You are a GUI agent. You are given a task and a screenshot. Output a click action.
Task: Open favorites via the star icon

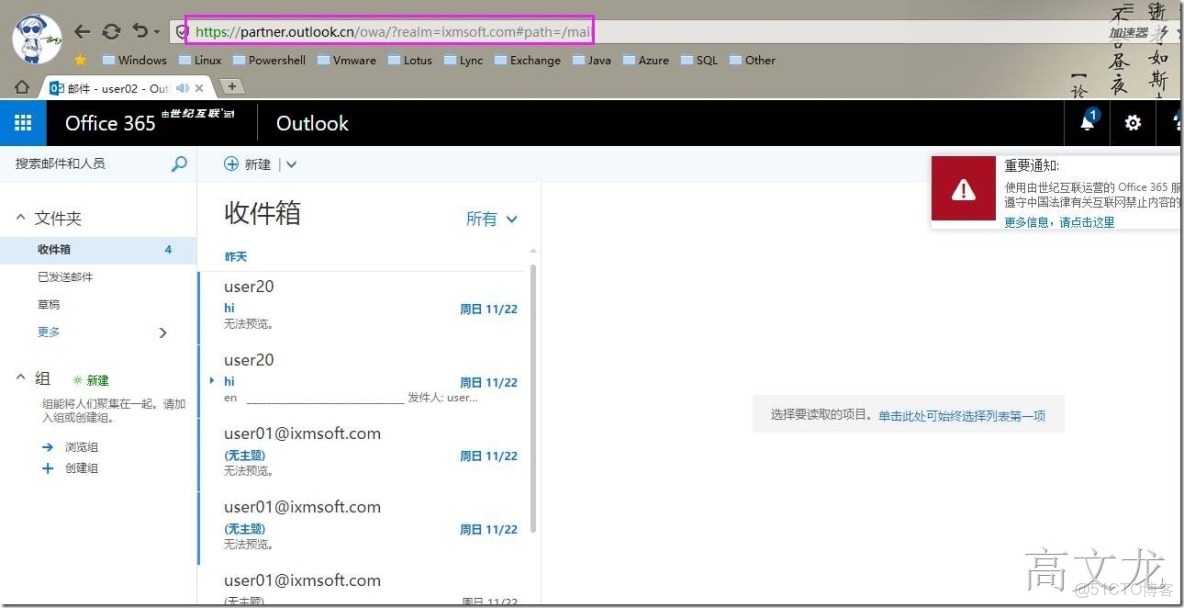80,60
